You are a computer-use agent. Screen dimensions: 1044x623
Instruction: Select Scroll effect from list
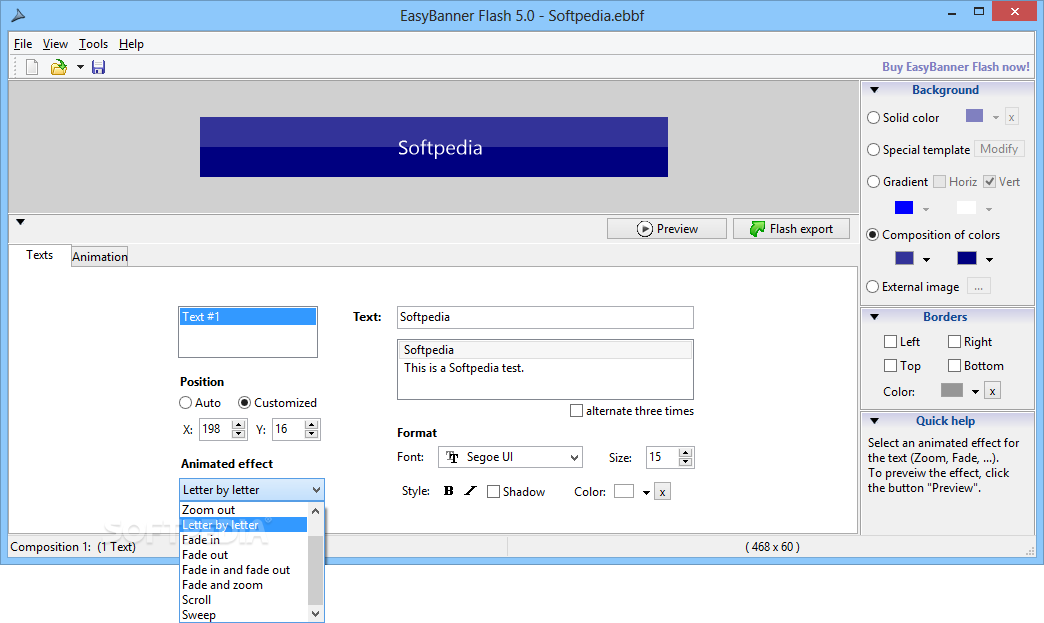(243, 600)
